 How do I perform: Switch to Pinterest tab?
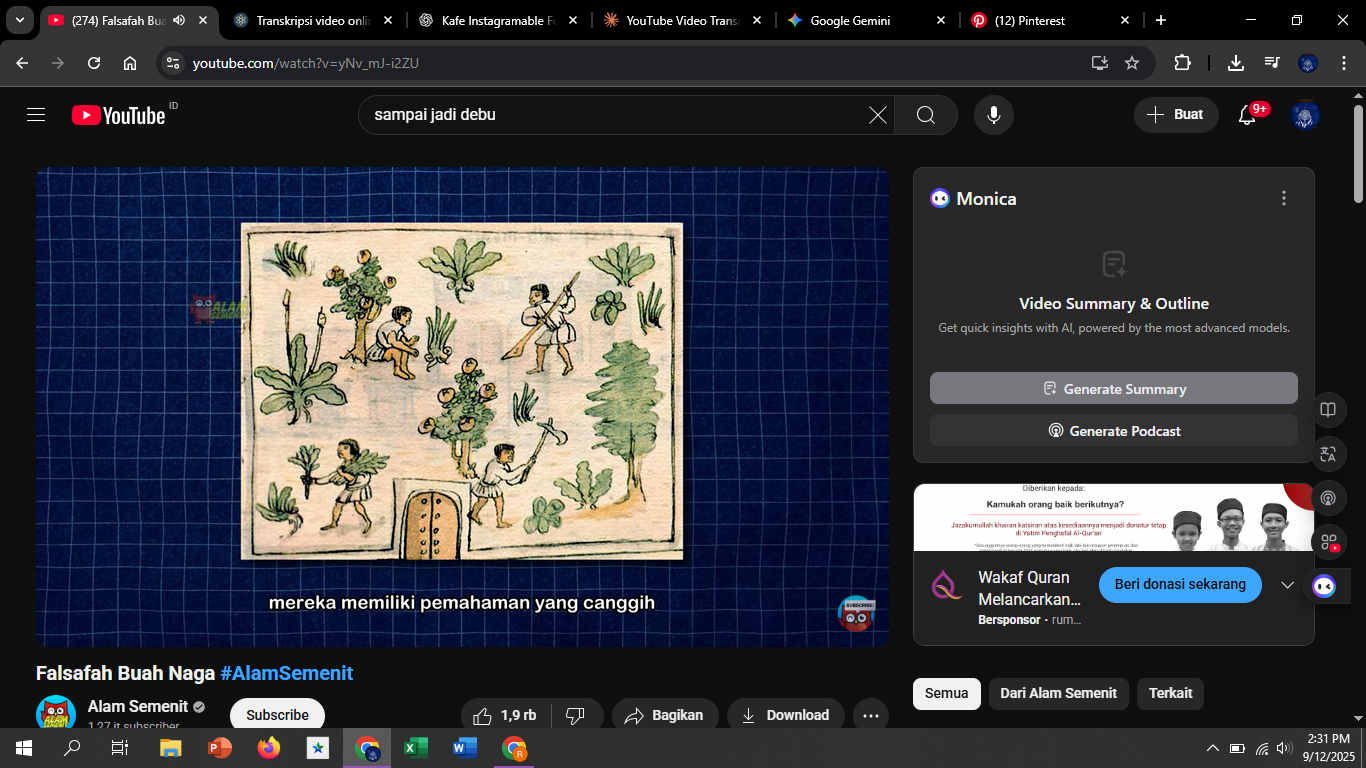click(x=1052, y=20)
